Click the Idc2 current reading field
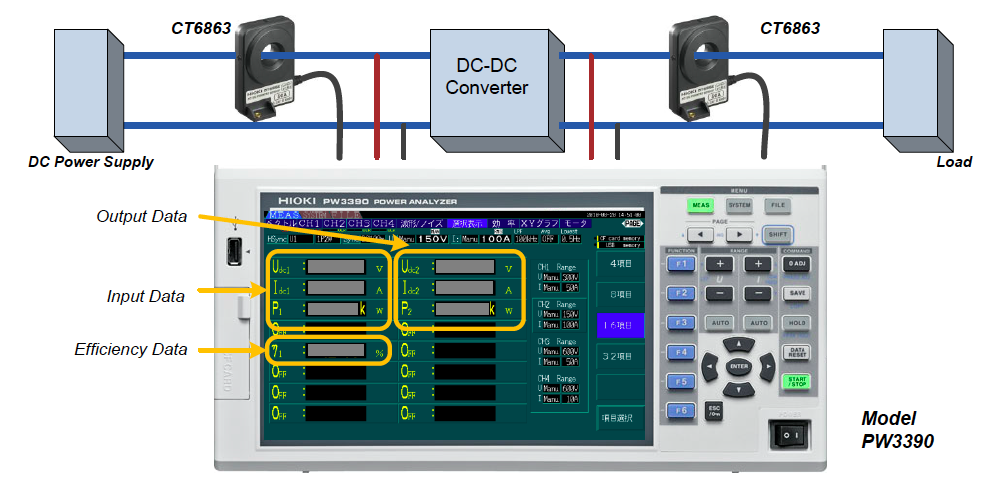Image resolution: width=988 pixels, height=486 pixels. click(x=464, y=287)
